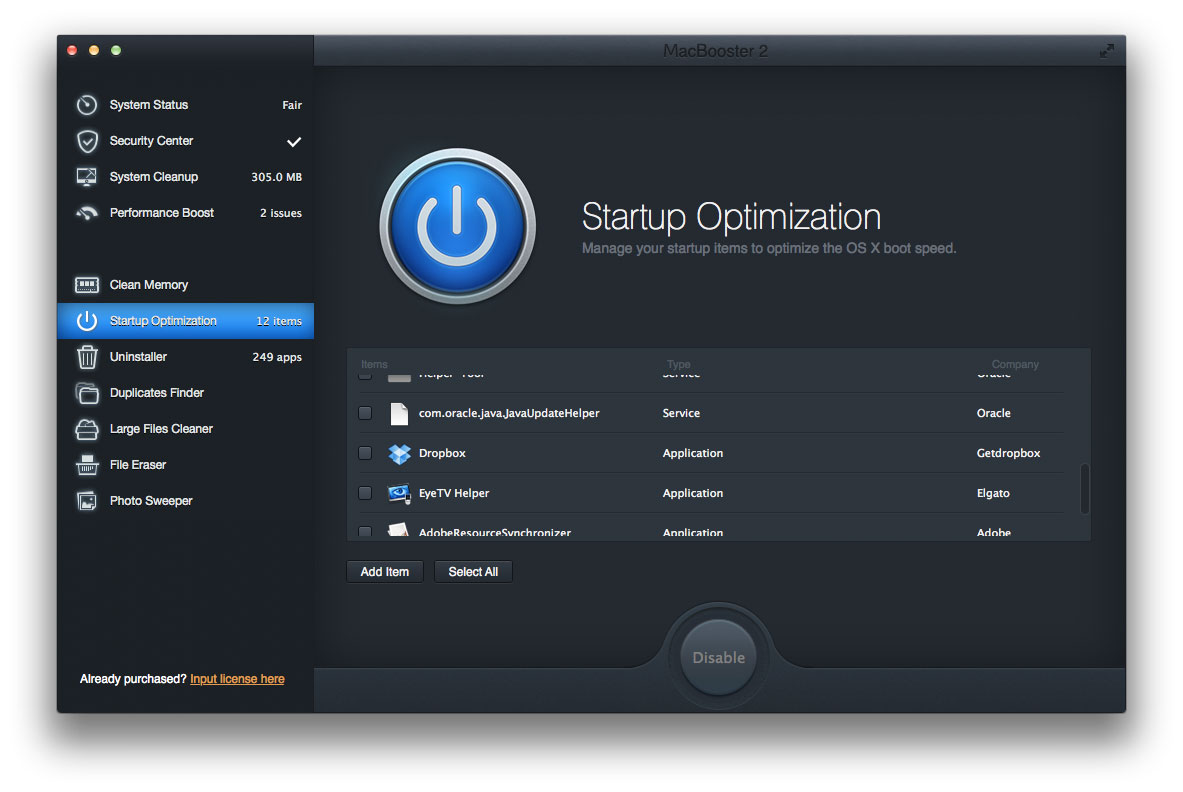Click the Select All button
This screenshot has width=1183, height=792.
pyautogui.click(x=473, y=572)
